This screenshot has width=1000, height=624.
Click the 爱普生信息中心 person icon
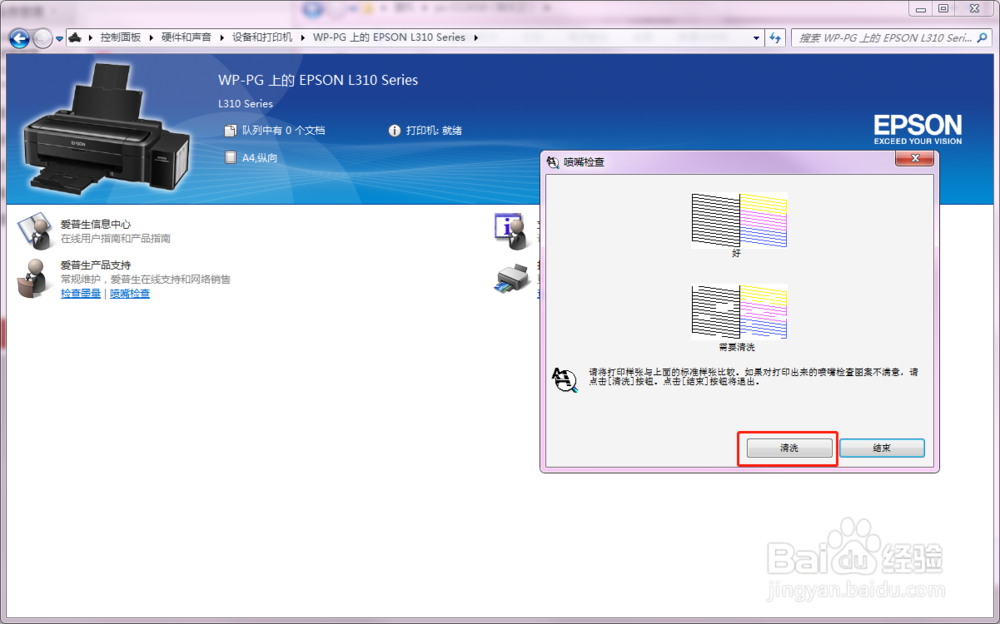[34, 230]
